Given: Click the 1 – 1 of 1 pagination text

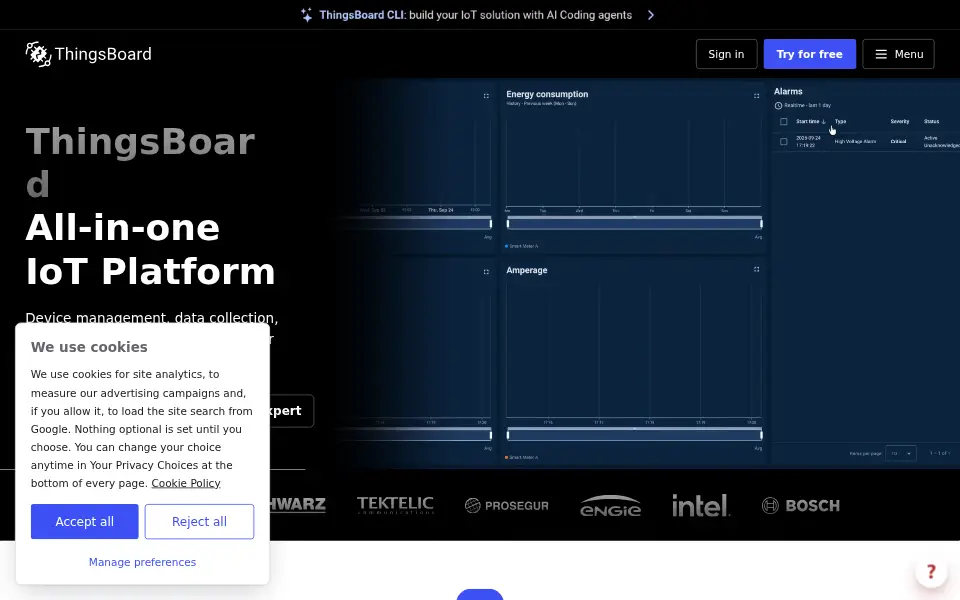Looking at the screenshot, I should 940,453.
